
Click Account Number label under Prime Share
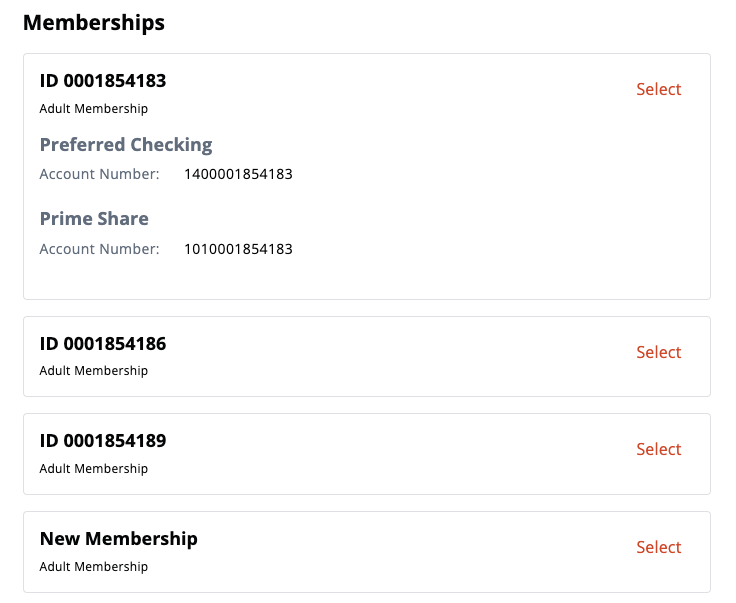pos(99,249)
